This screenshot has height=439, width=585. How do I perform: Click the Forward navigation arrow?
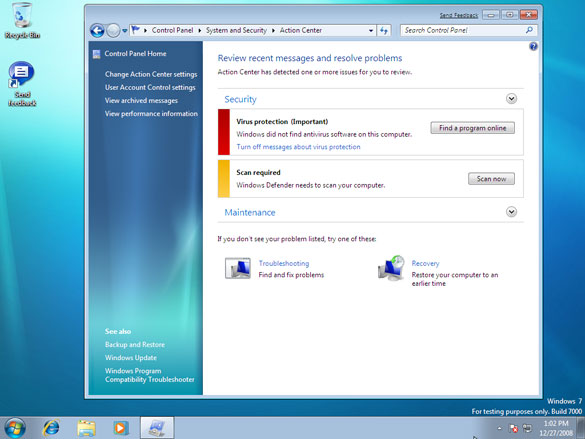(x=113, y=31)
